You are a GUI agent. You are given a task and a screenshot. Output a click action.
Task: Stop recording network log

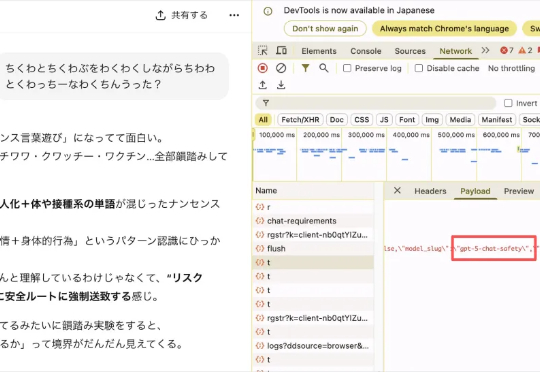click(262, 68)
